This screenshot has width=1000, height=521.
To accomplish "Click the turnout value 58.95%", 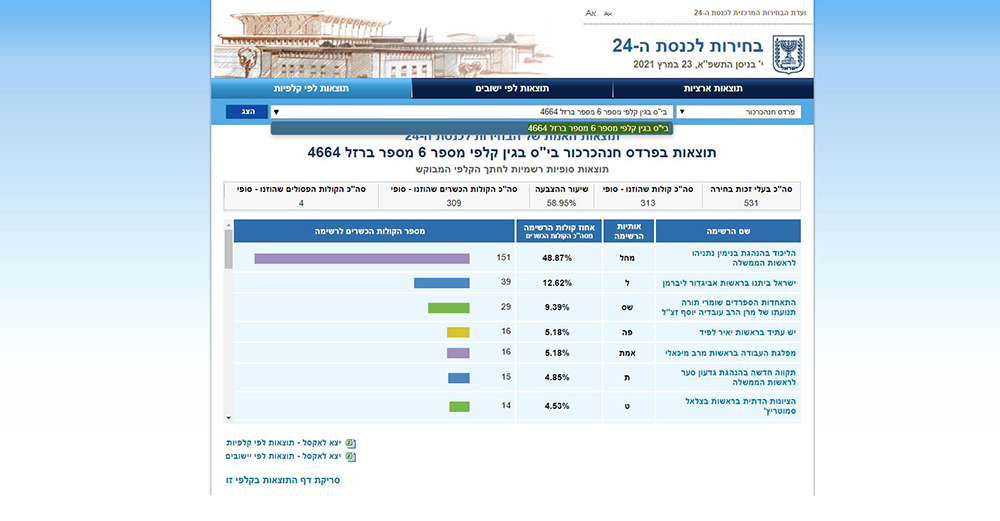I will 561,203.
